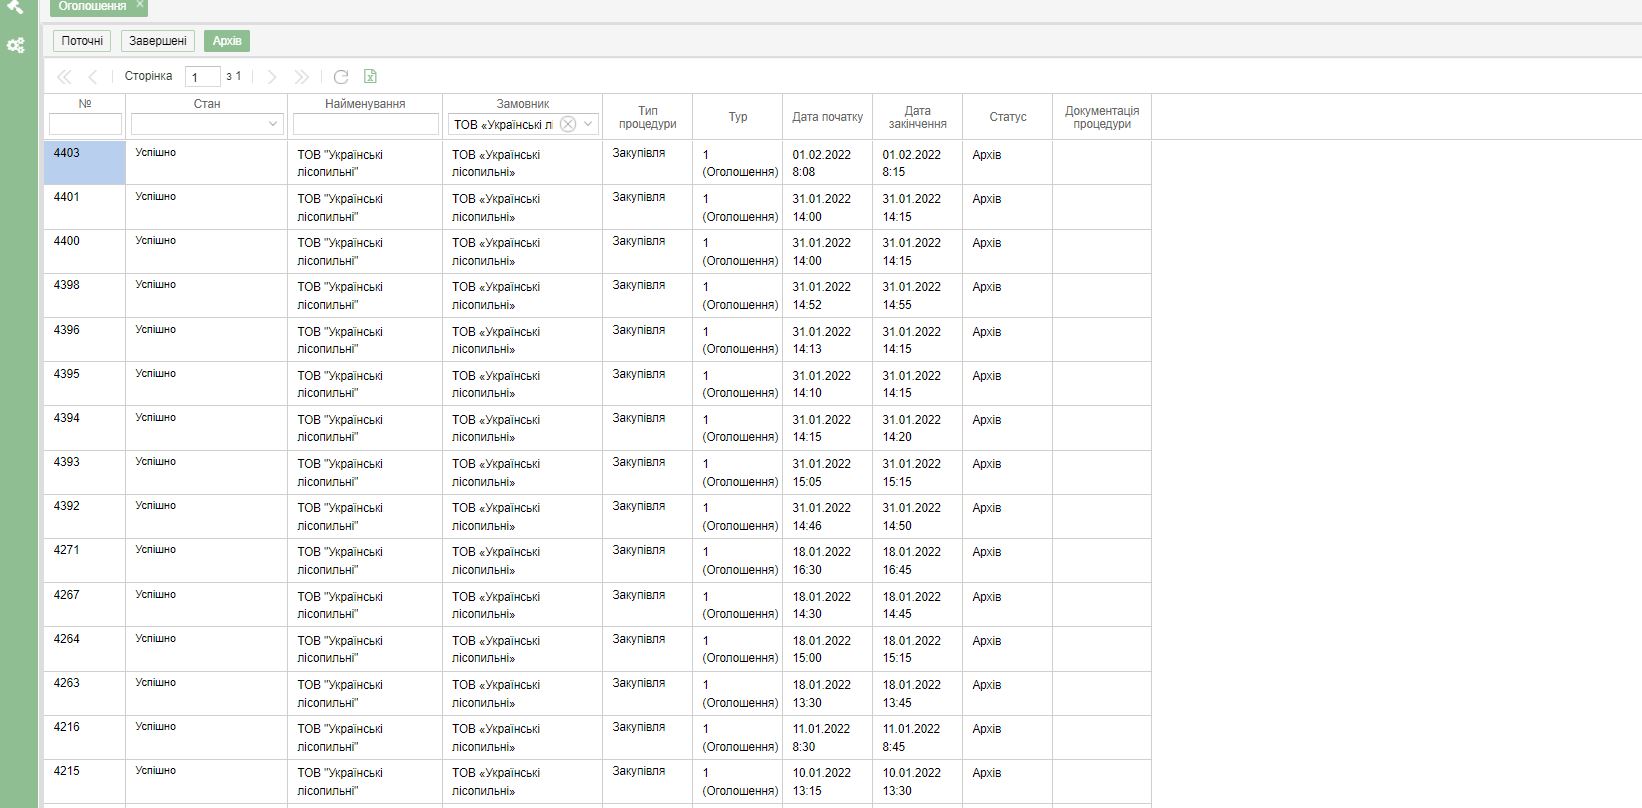Export the table to Excel
The image size is (1642, 808).
click(x=370, y=77)
